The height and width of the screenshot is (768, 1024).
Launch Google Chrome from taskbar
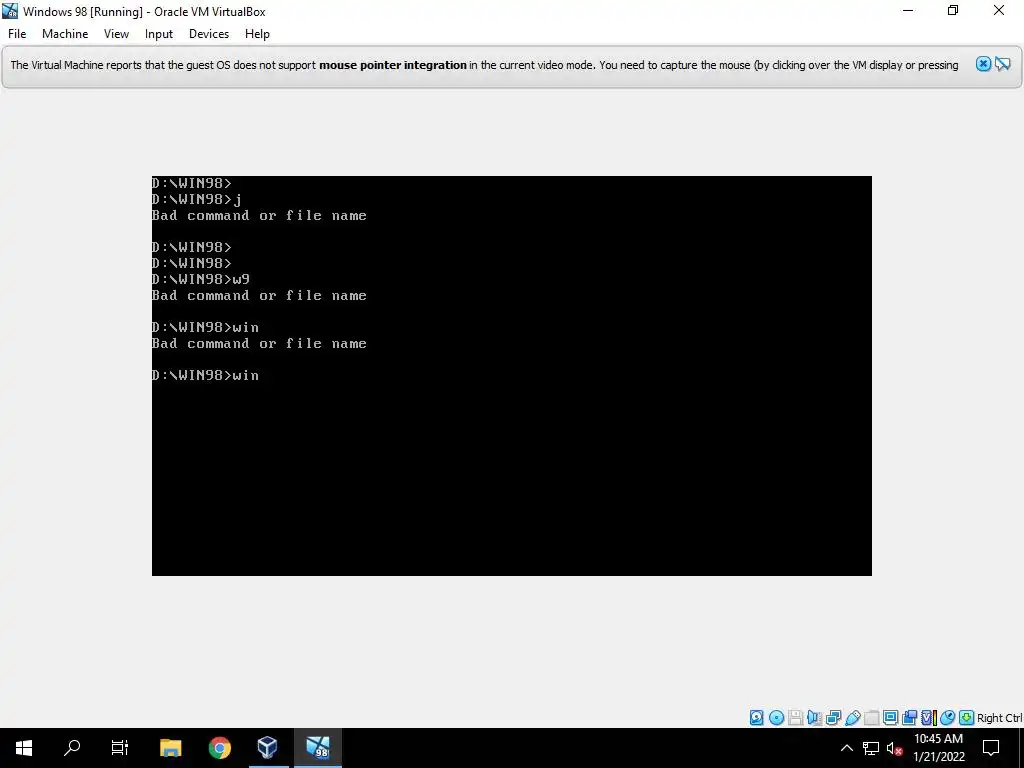[219, 748]
